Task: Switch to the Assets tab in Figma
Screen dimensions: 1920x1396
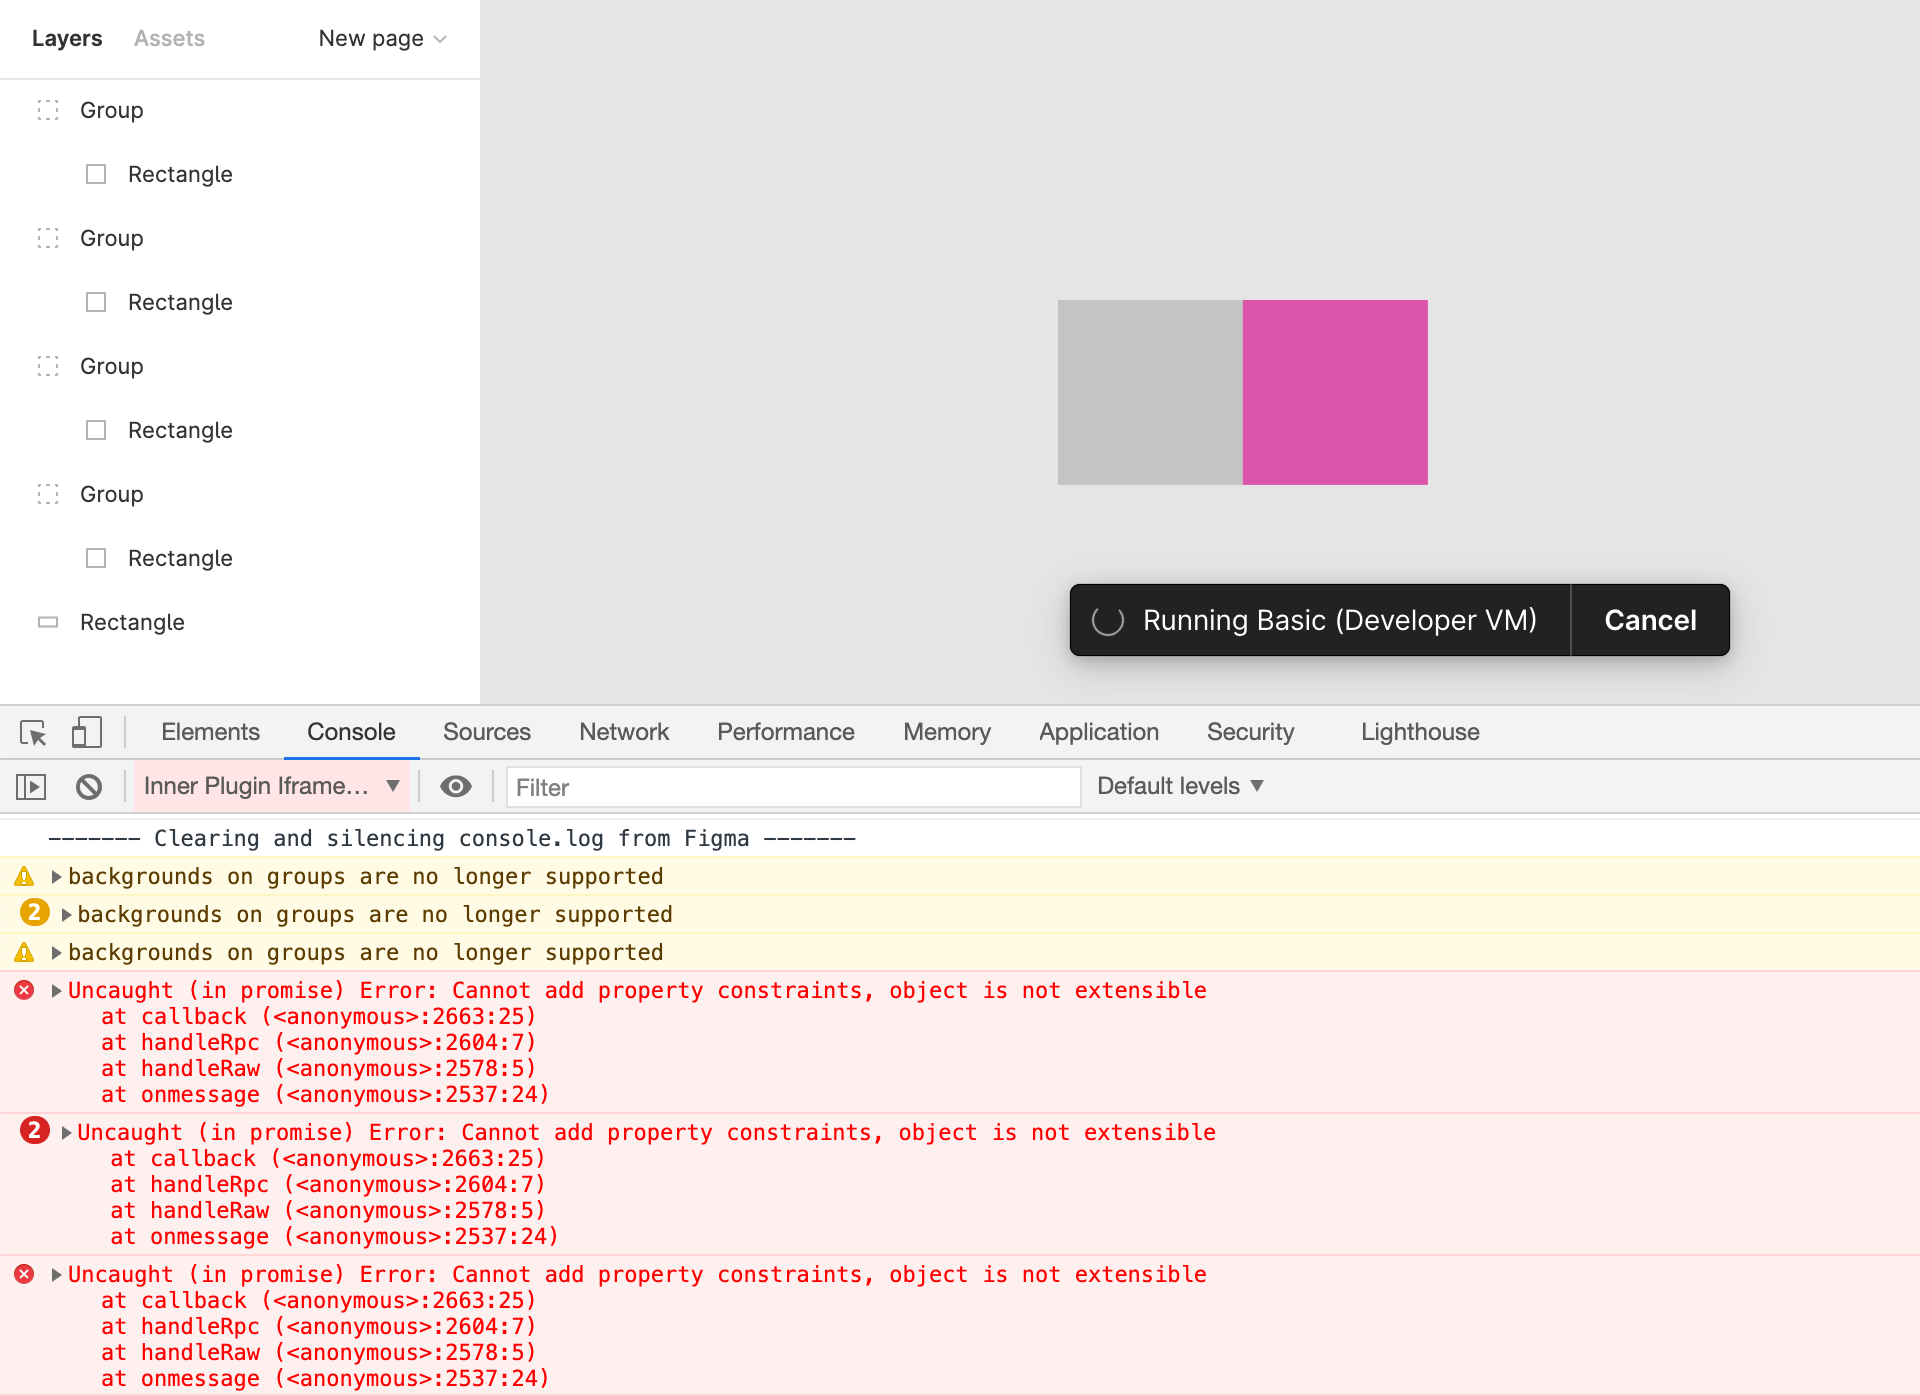Action: 168,38
